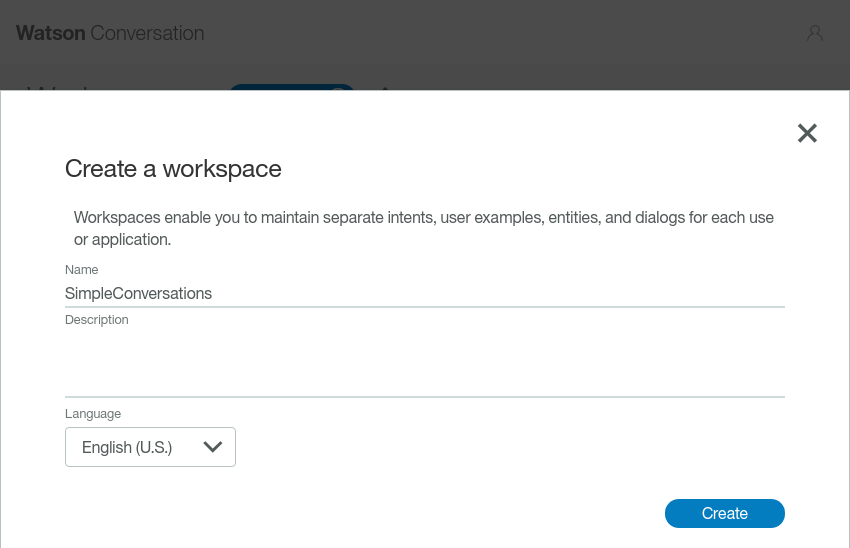Select the SimpleConversations text in Name field
This screenshot has width=850, height=548.
[x=138, y=293]
